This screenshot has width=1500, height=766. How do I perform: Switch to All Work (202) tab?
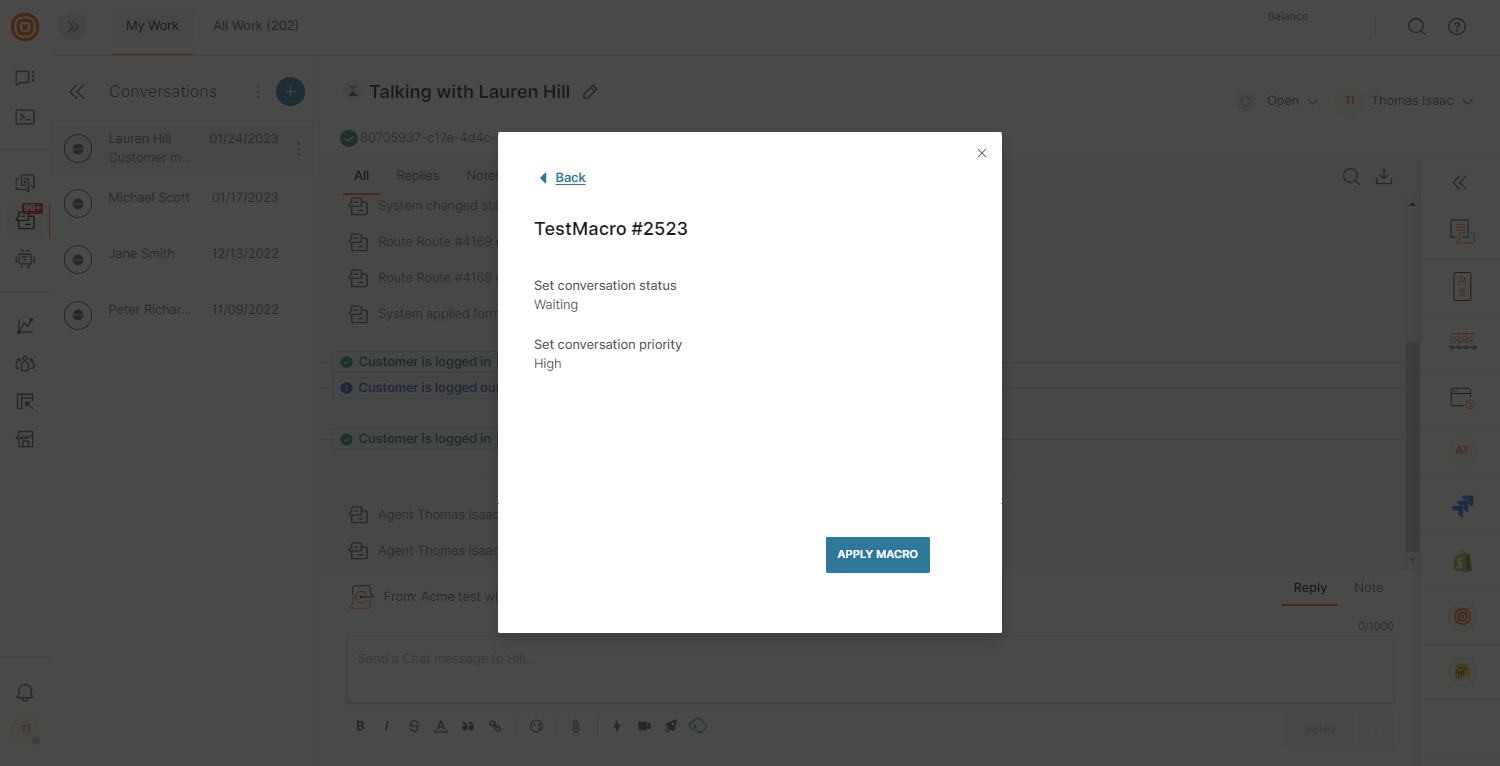tap(255, 26)
